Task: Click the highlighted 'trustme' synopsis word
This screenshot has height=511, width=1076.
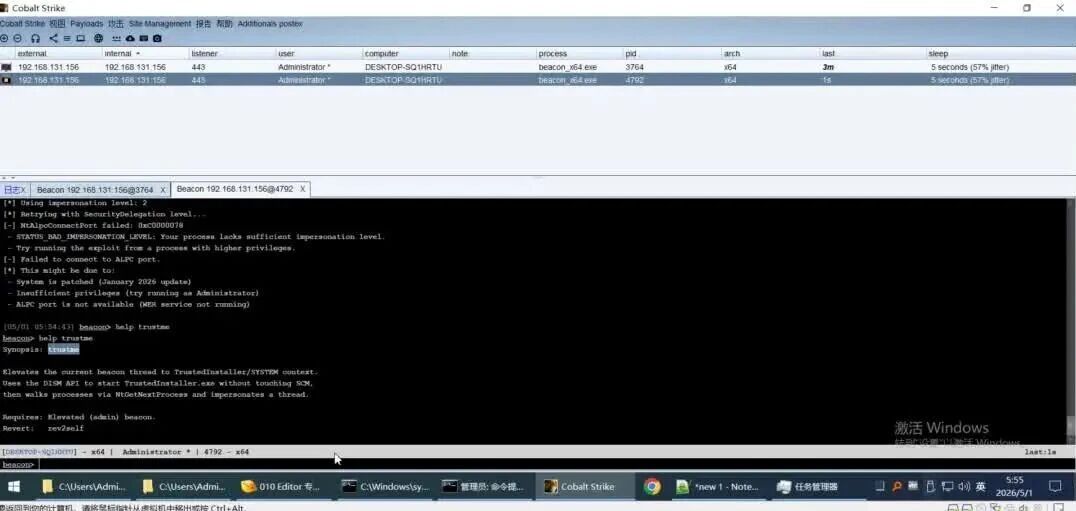Action: (x=63, y=349)
